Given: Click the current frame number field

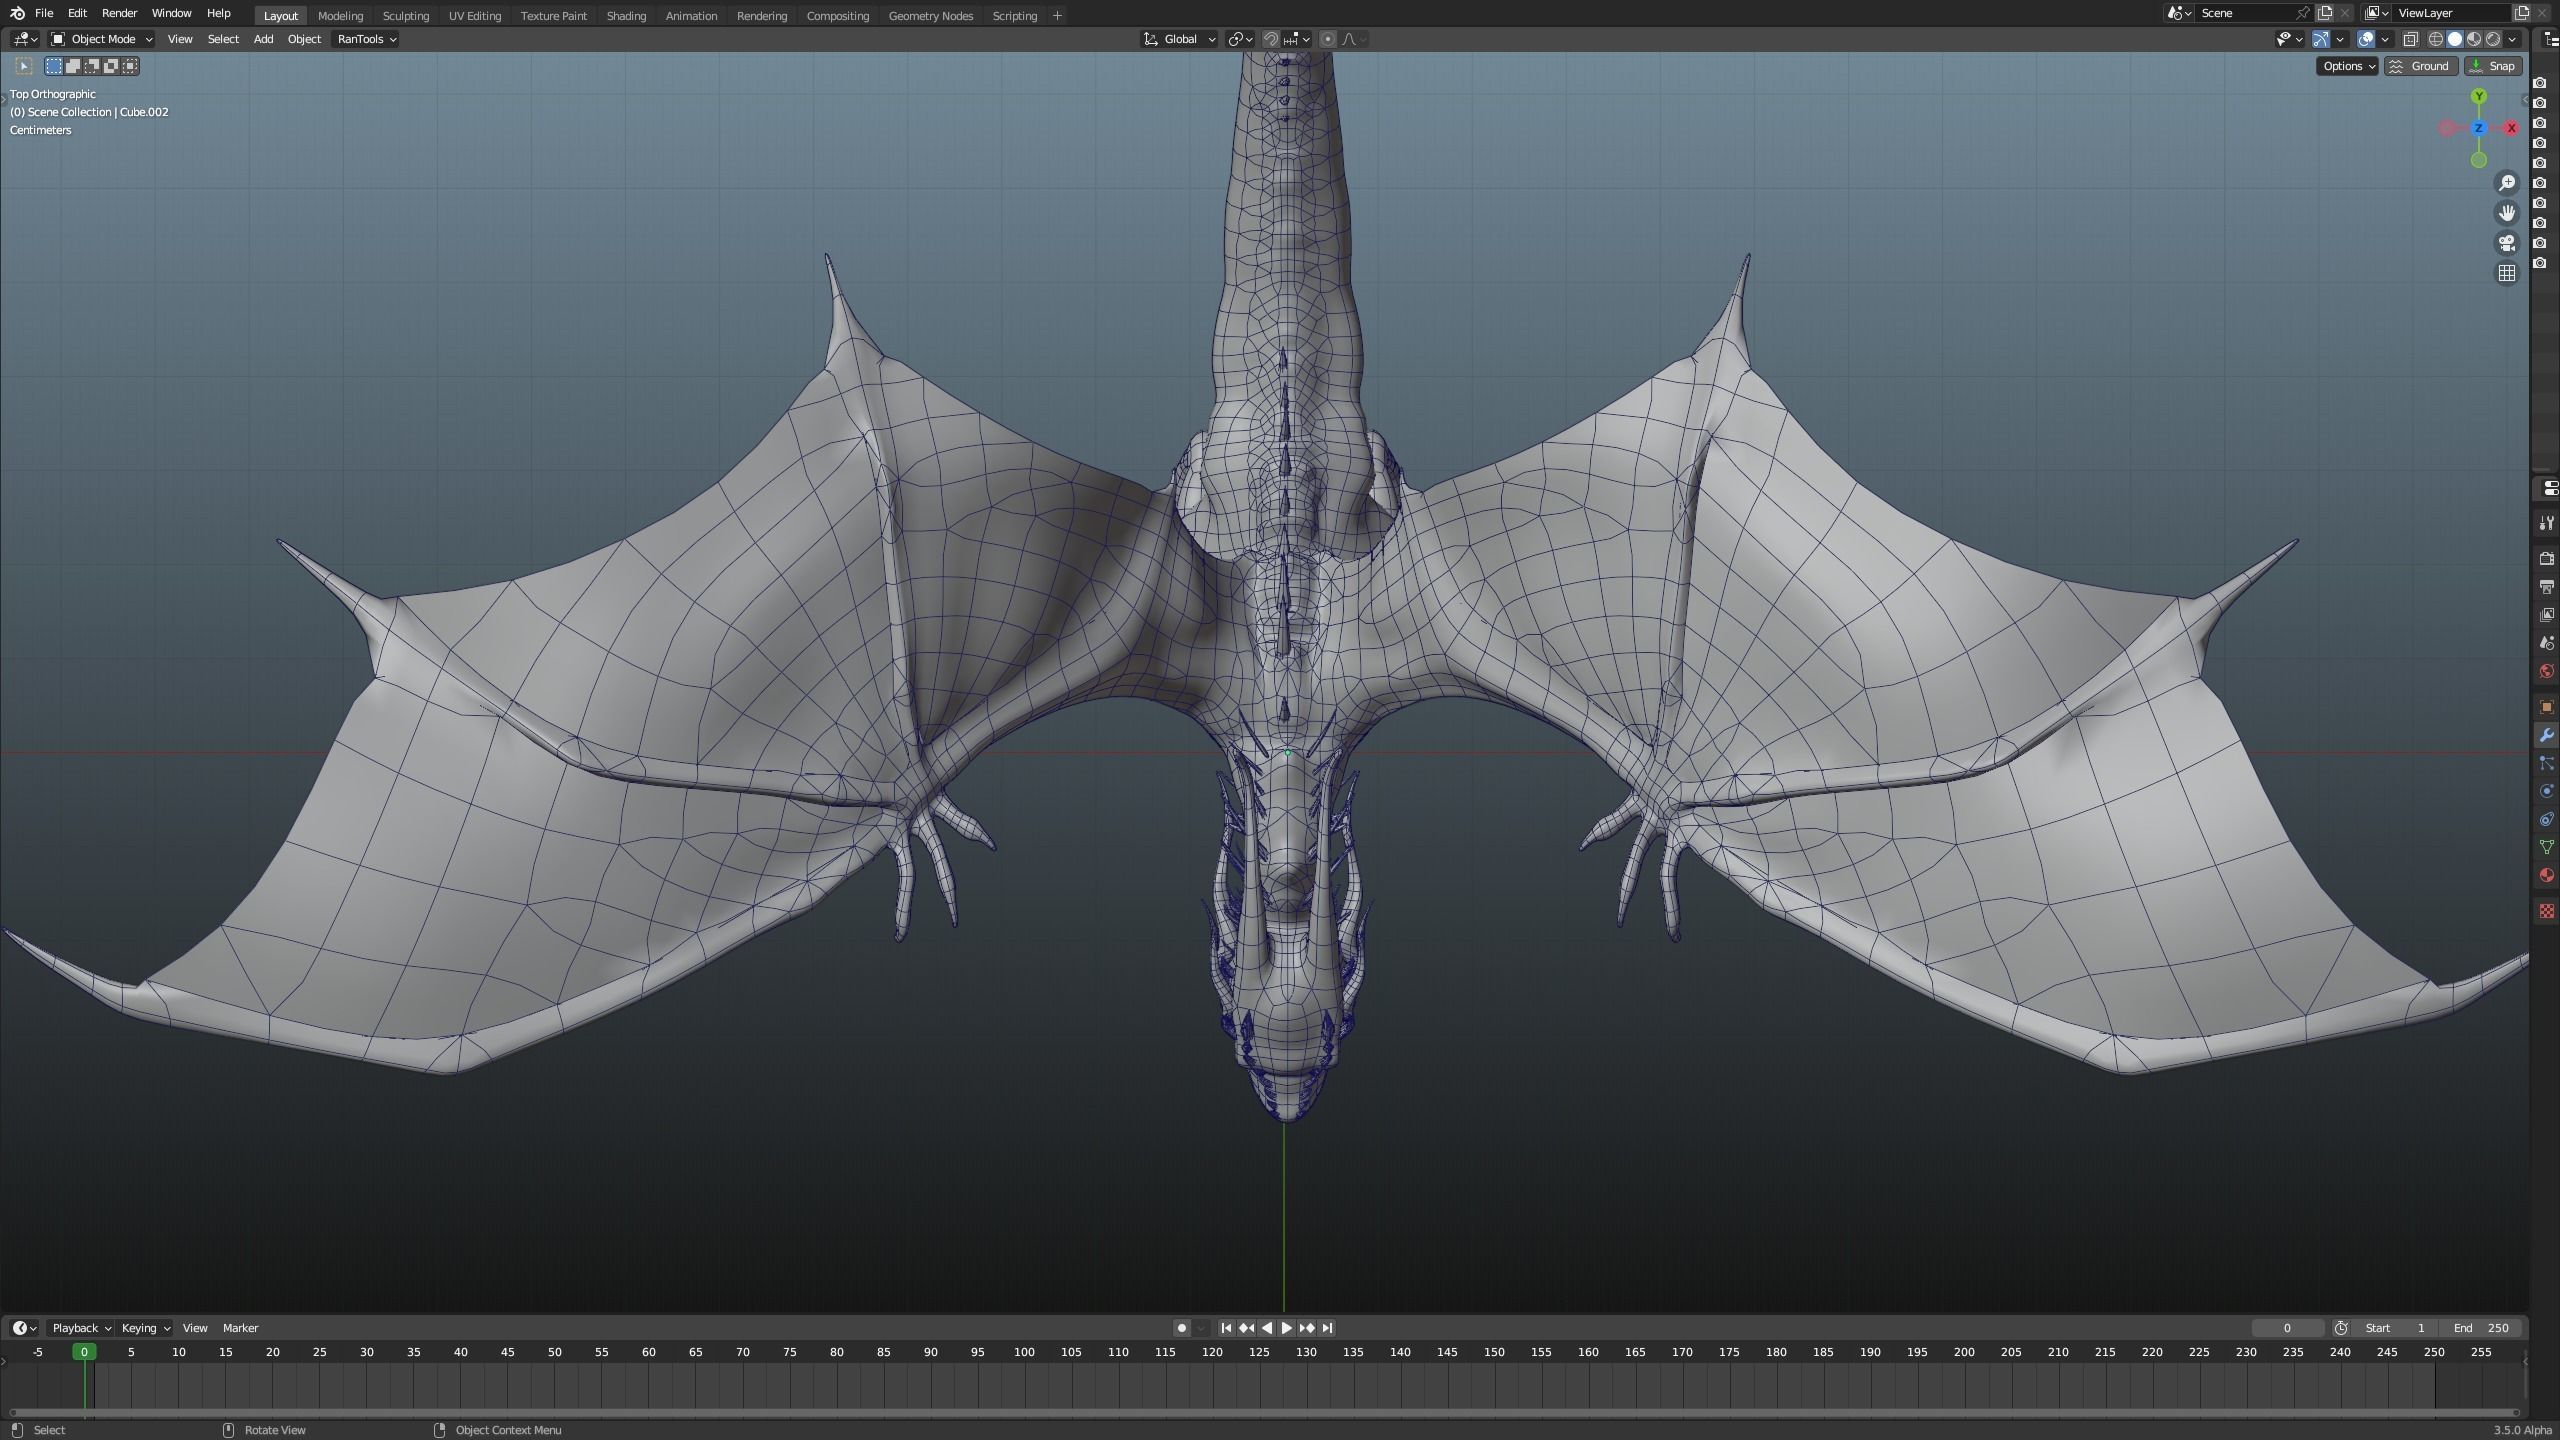Looking at the screenshot, I should pos(2287,1328).
